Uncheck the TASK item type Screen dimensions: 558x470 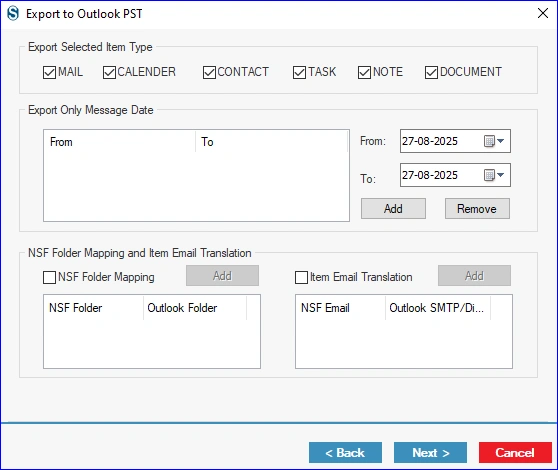click(299, 72)
